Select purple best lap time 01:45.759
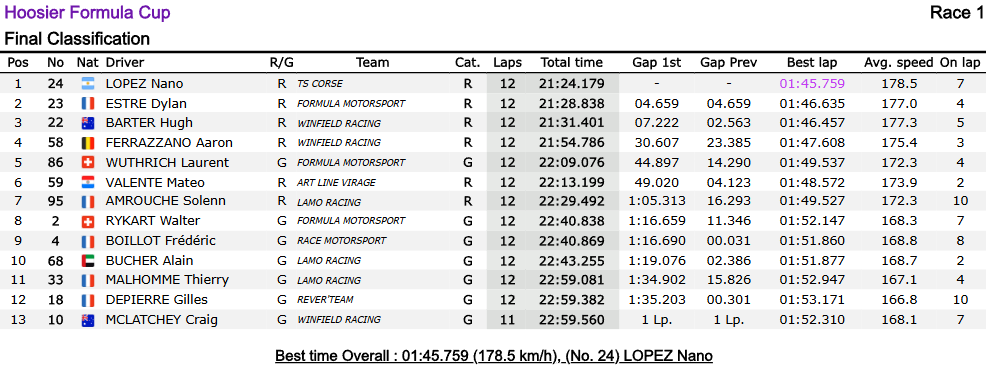The height and width of the screenshot is (367, 986). [x=812, y=84]
